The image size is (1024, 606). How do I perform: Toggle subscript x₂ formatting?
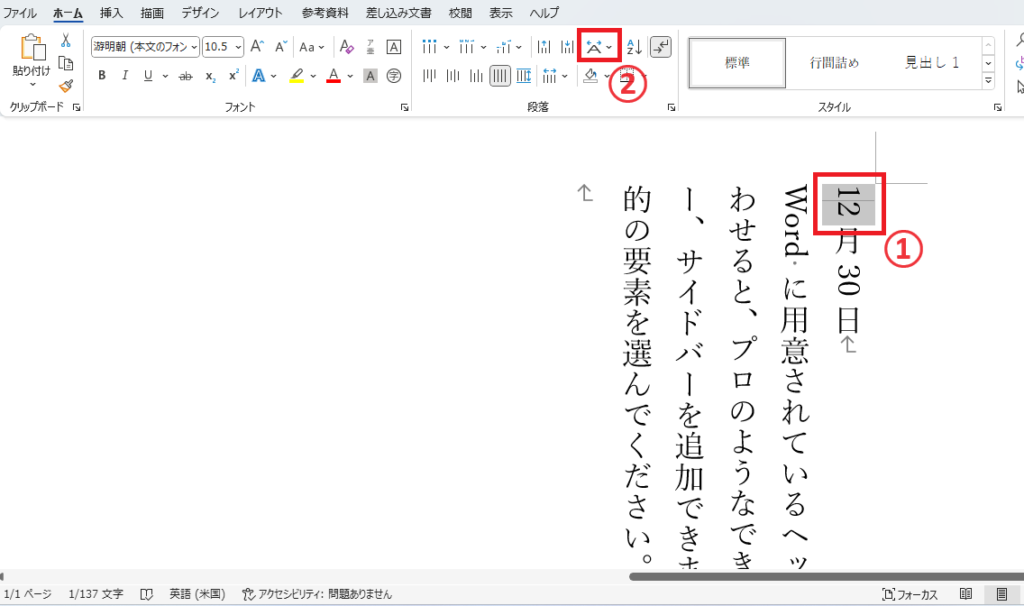point(210,76)
